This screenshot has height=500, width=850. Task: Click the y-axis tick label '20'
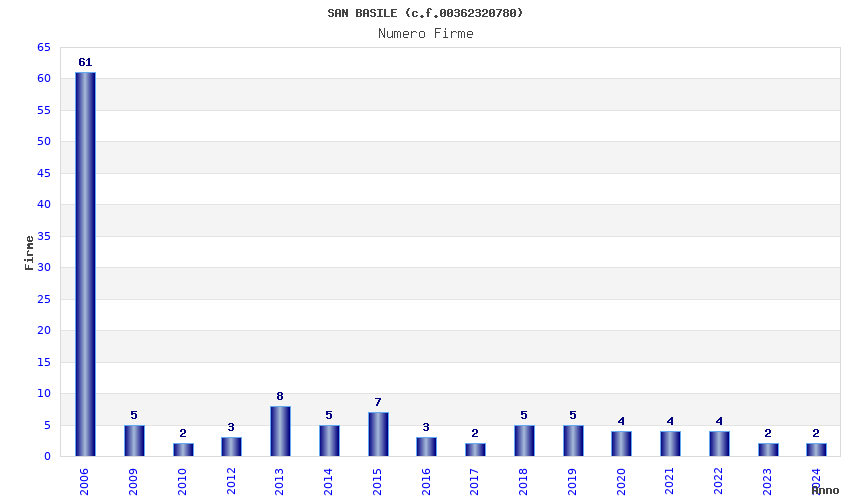44,330
